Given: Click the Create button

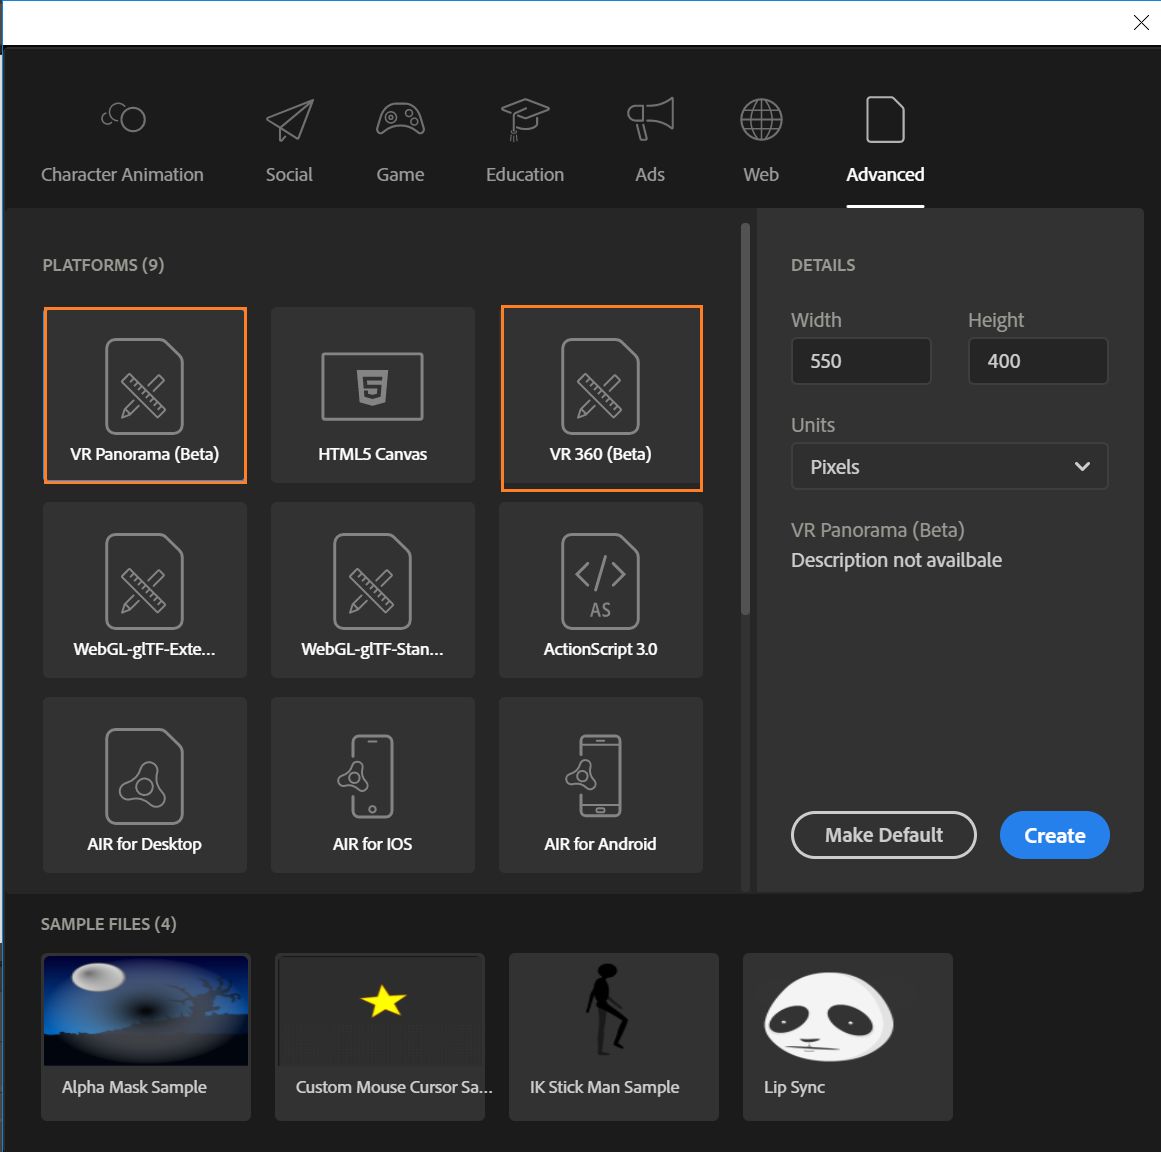Looking at the screenshot, I should tap(1054, 835).
